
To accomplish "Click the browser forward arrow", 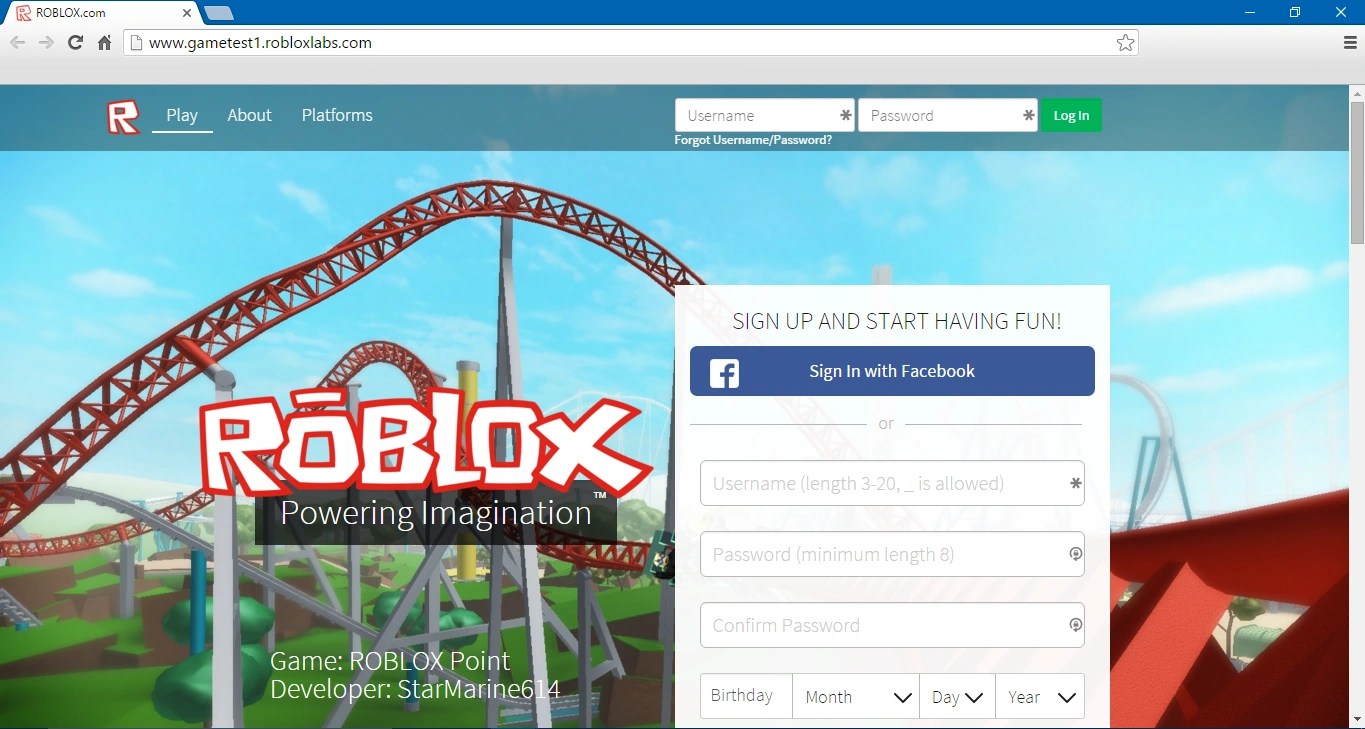I will (x=46, y=42).
